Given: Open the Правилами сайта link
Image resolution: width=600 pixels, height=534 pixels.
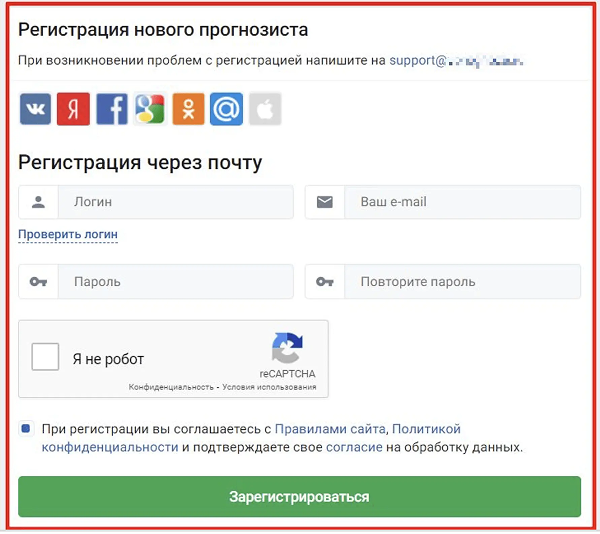Looking at the screenshot, I should click(330, 429).
